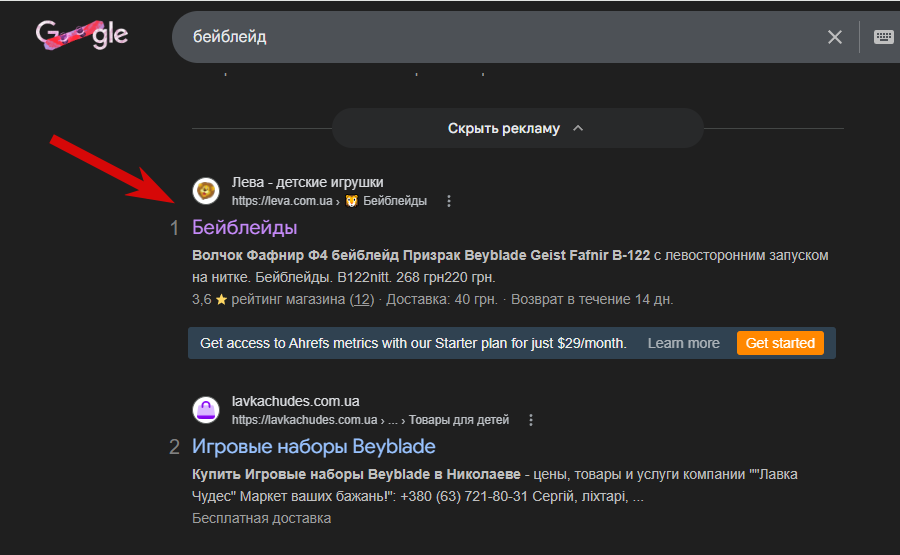Viewport: 900px width, 555px height.
Task: Collapse ads using the chevron beside "Скрыть рекламу"
Action: coord(578,129)
